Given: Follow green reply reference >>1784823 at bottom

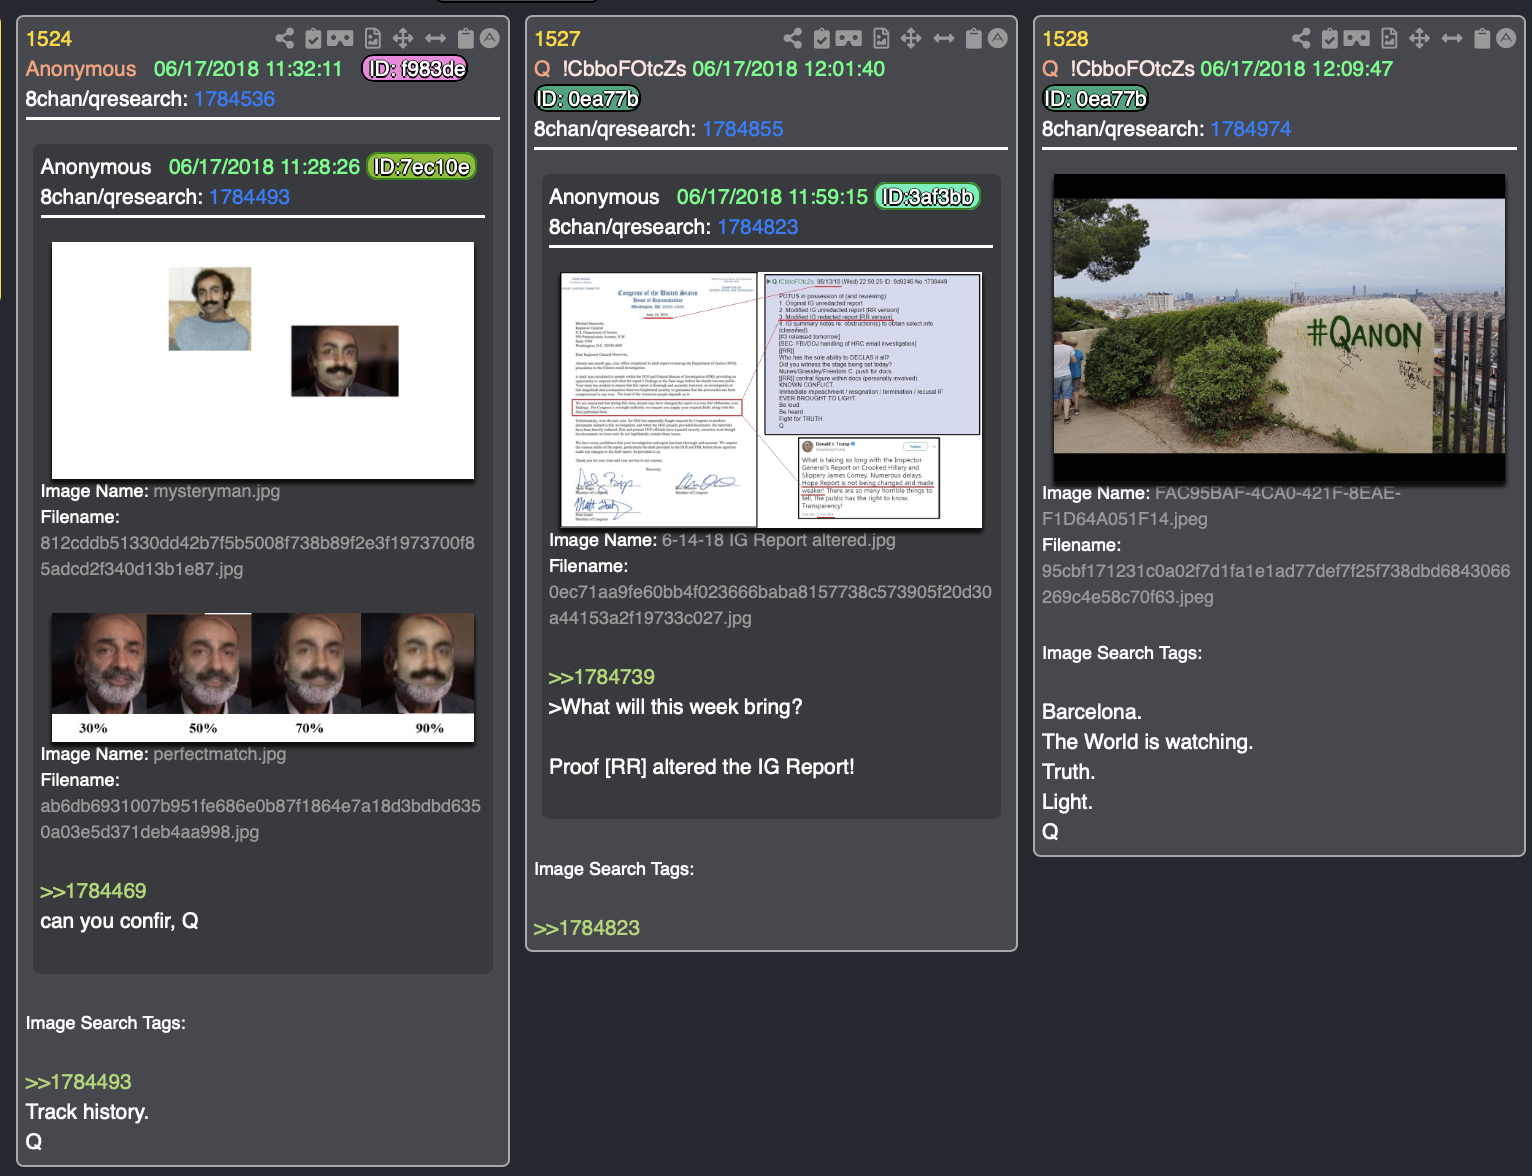Looking at the screenshot, I should tap(587, 928).
